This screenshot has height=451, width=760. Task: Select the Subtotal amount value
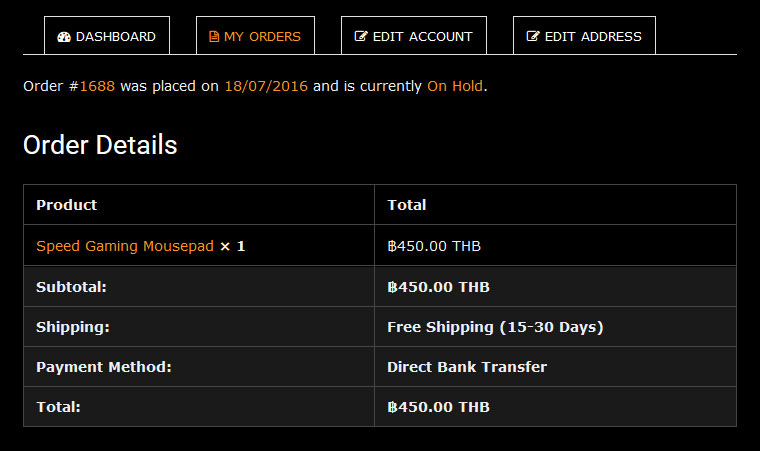pyautogui.click(x=438, y=287)
